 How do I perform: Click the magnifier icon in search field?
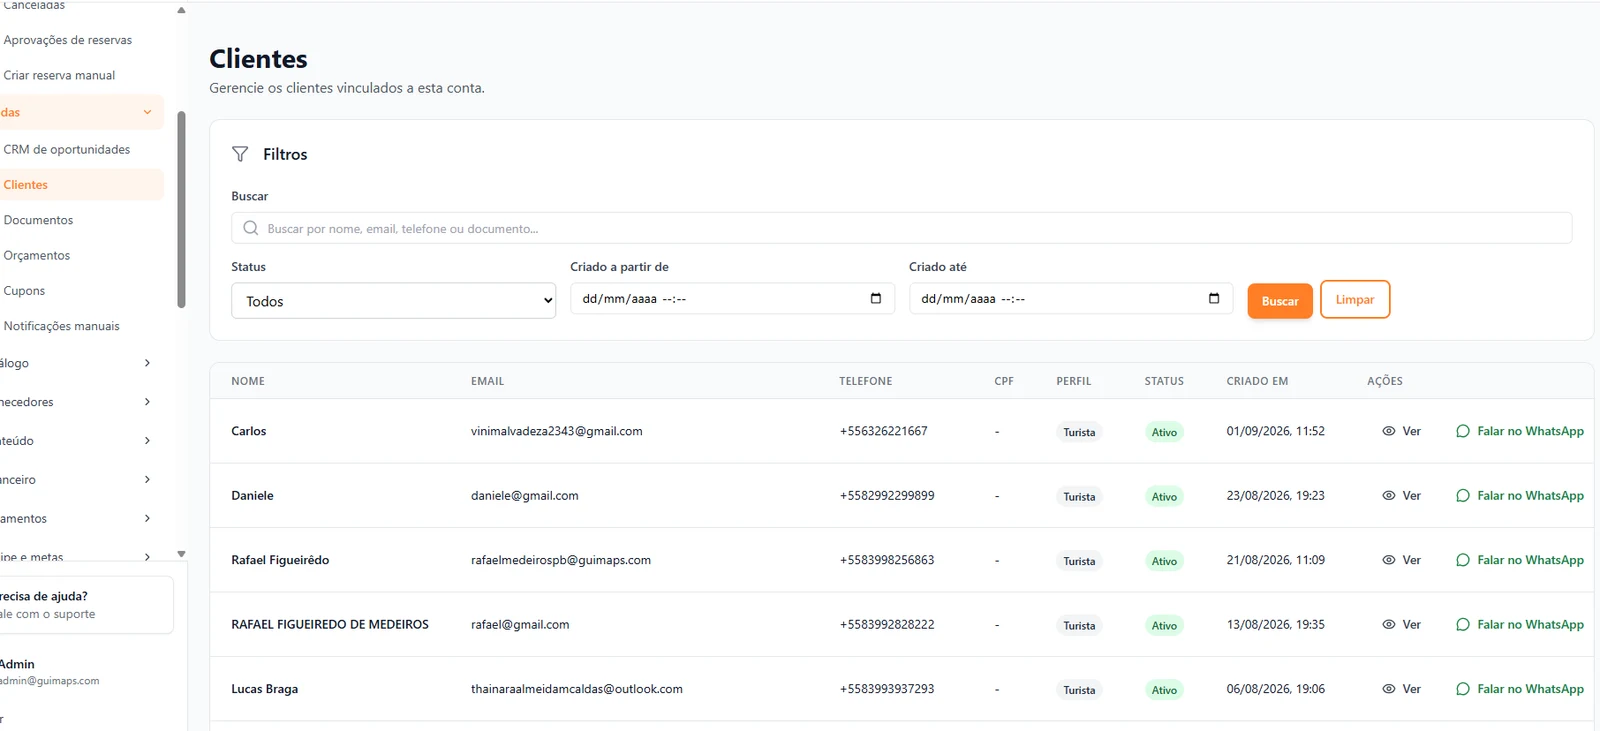pos(251,228)
